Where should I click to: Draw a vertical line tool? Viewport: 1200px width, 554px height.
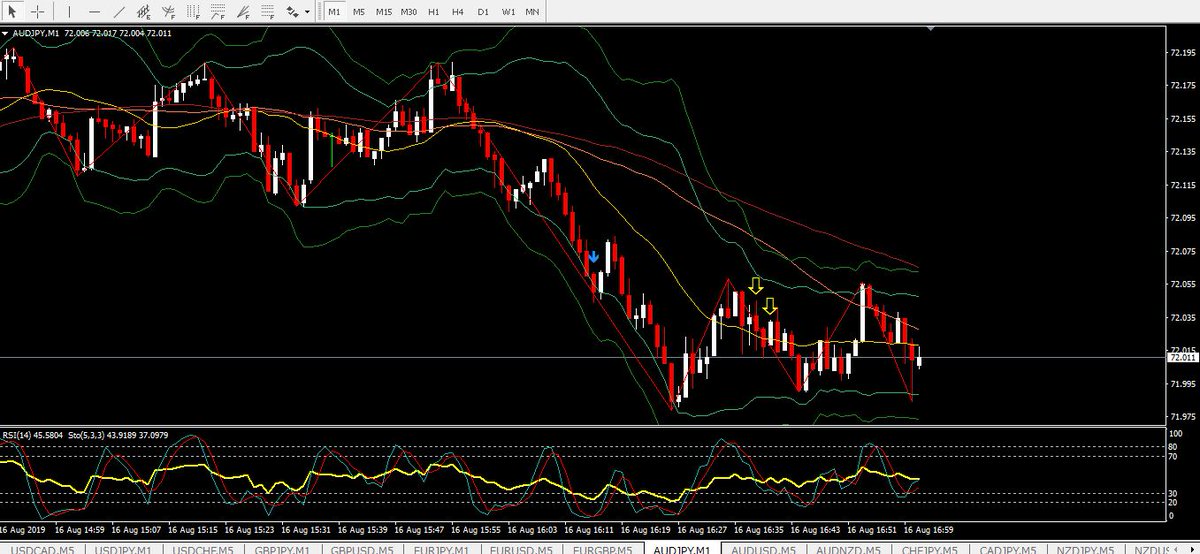pyautogui.click(x=69, y=12)
